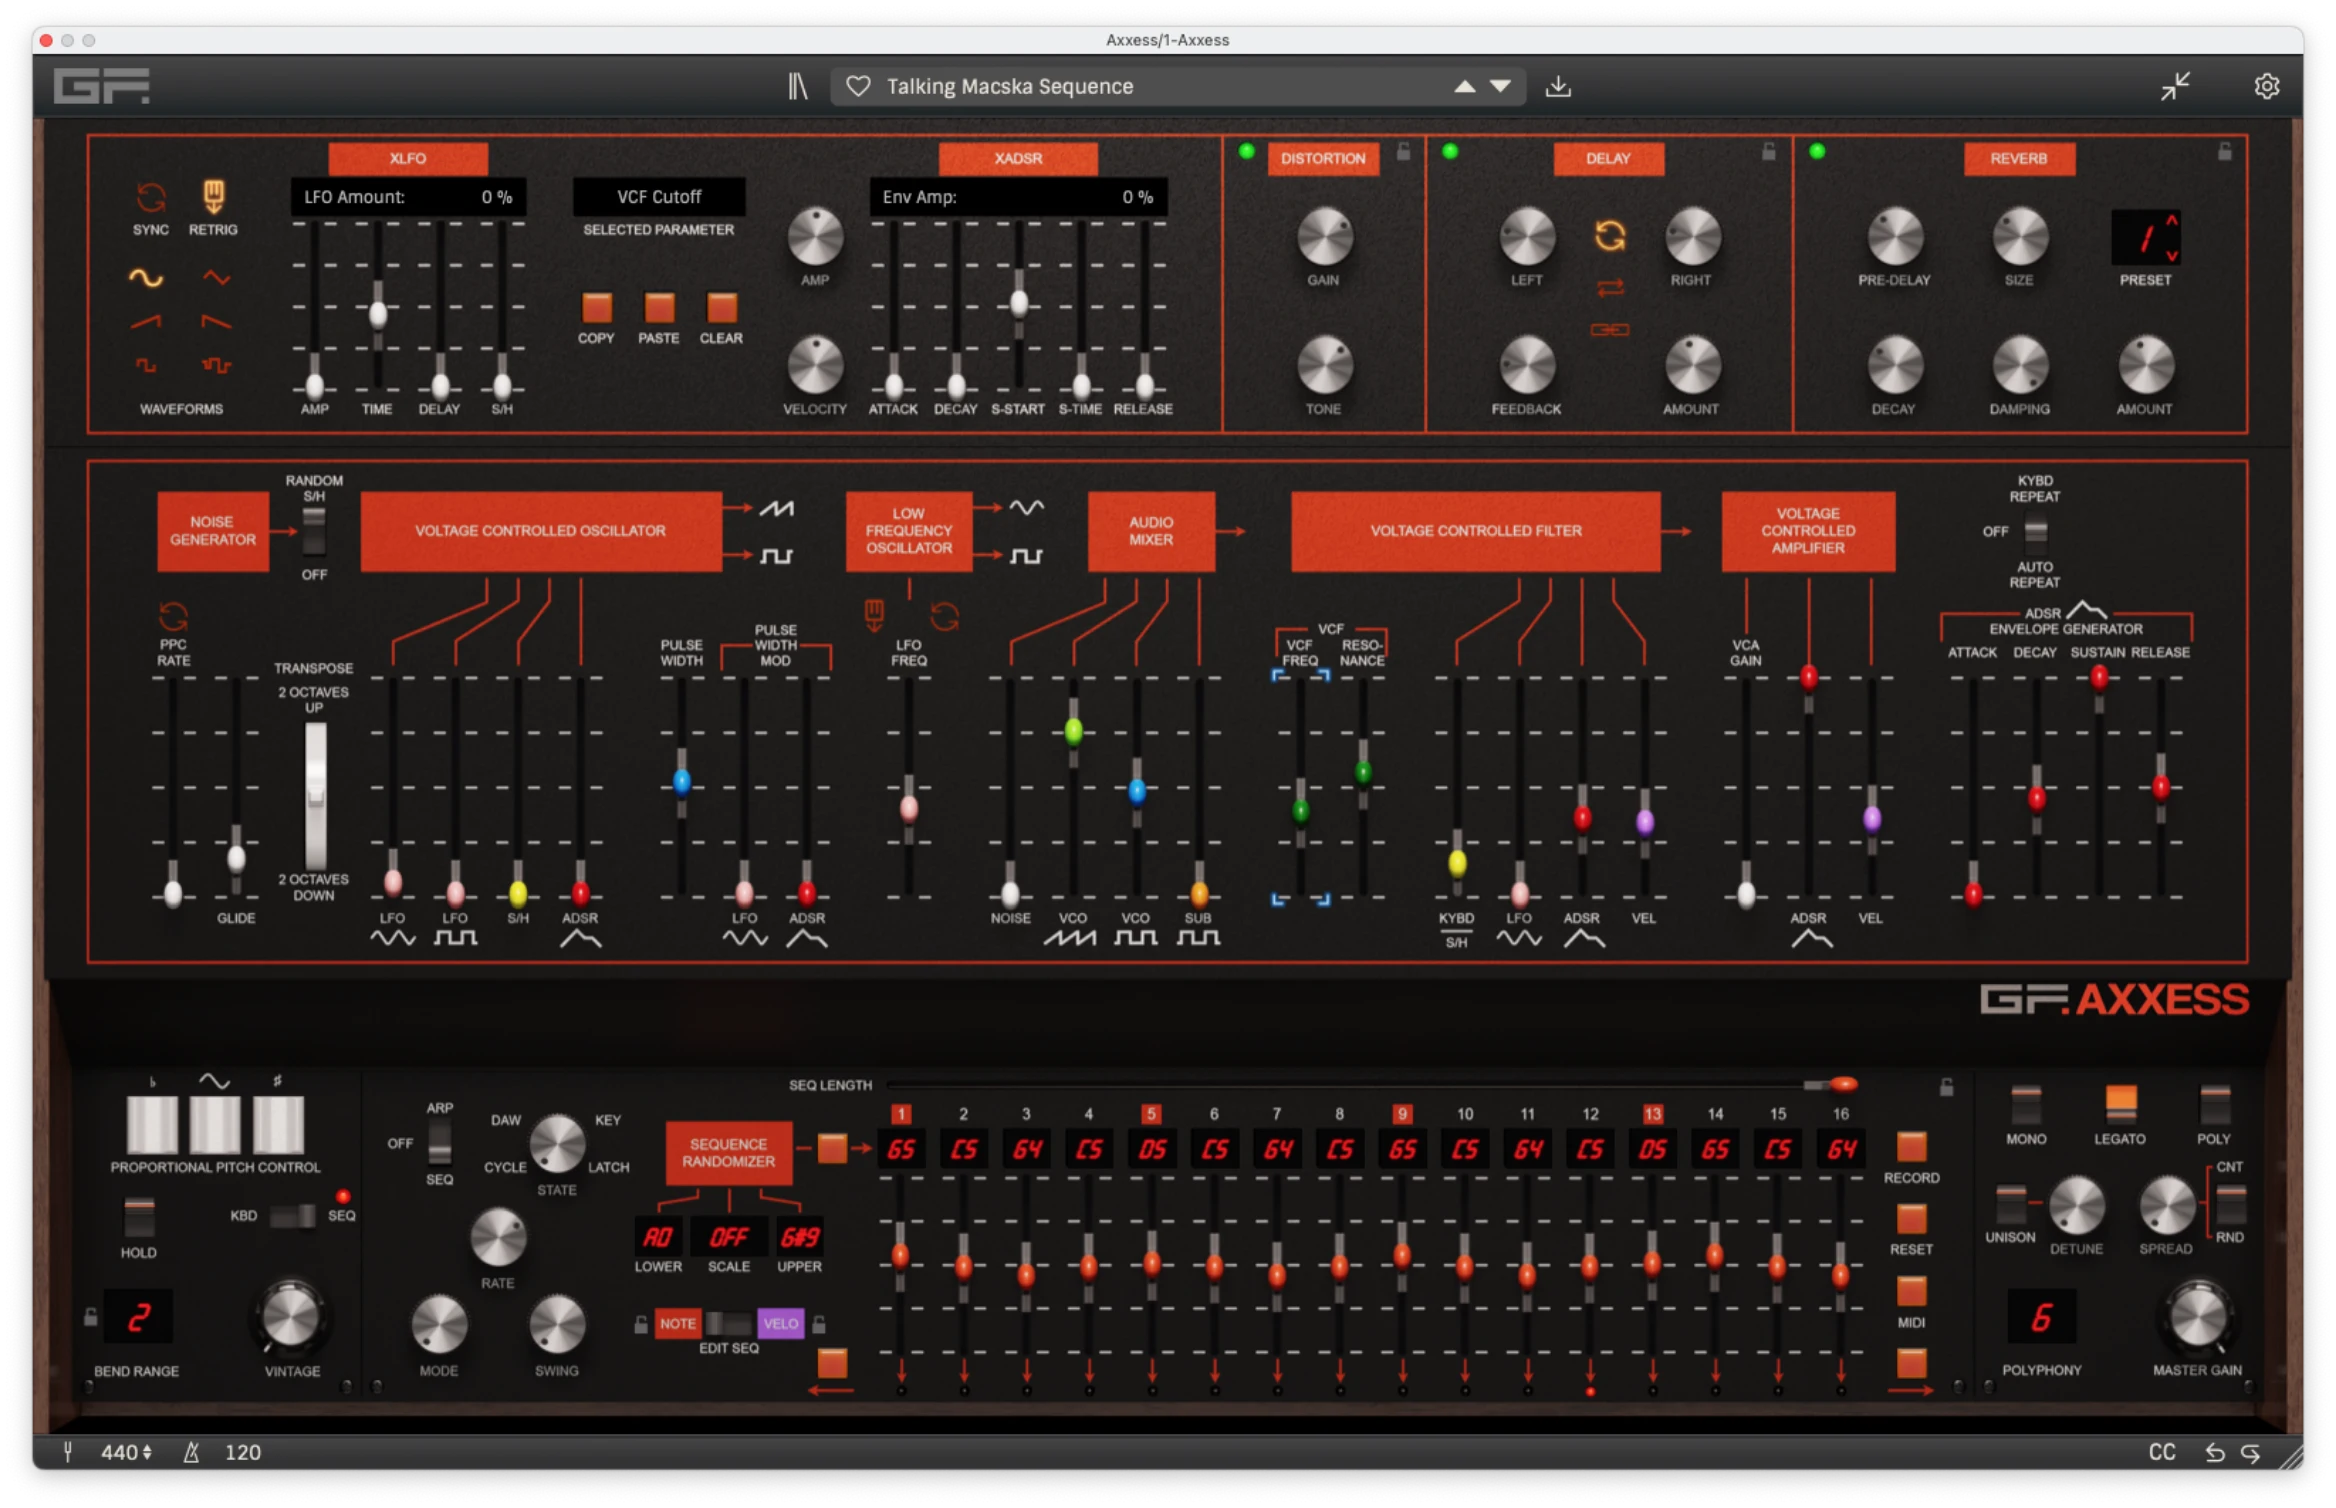Select the inverted sine XLFO waveform
2336x1508 pixels.
[x=216, y=278]
